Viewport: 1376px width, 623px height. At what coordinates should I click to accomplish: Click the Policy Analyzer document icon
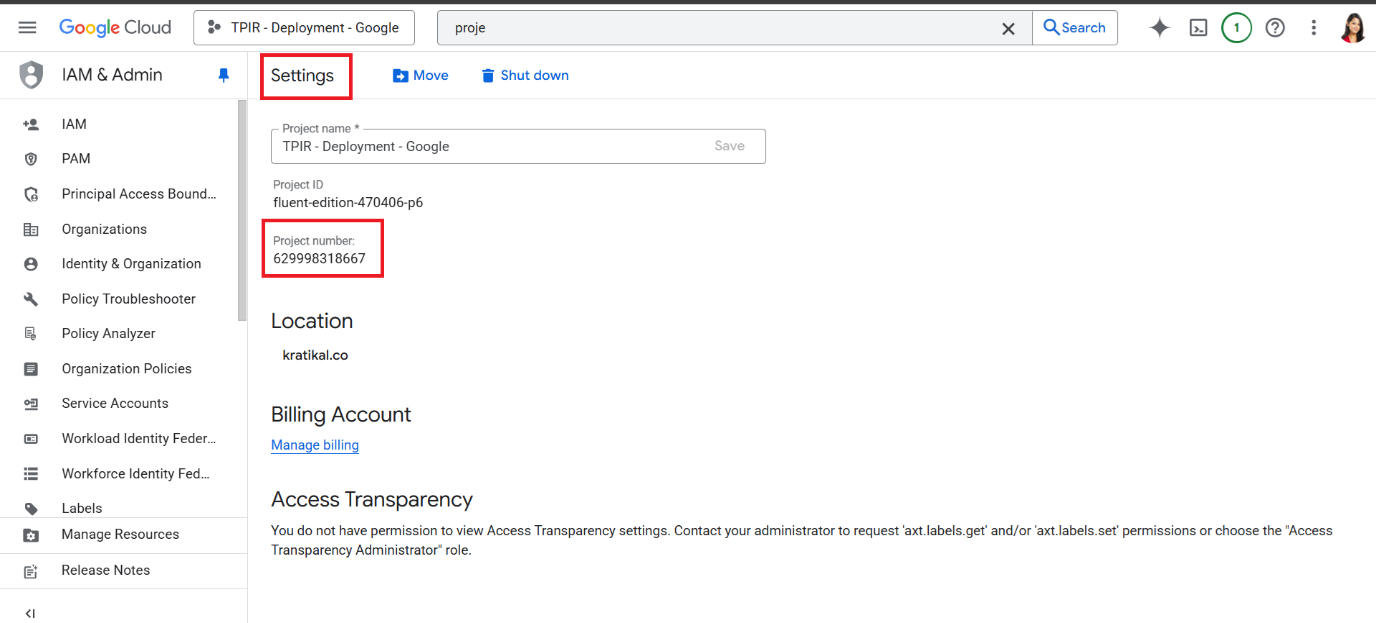(x=31, y=334)
